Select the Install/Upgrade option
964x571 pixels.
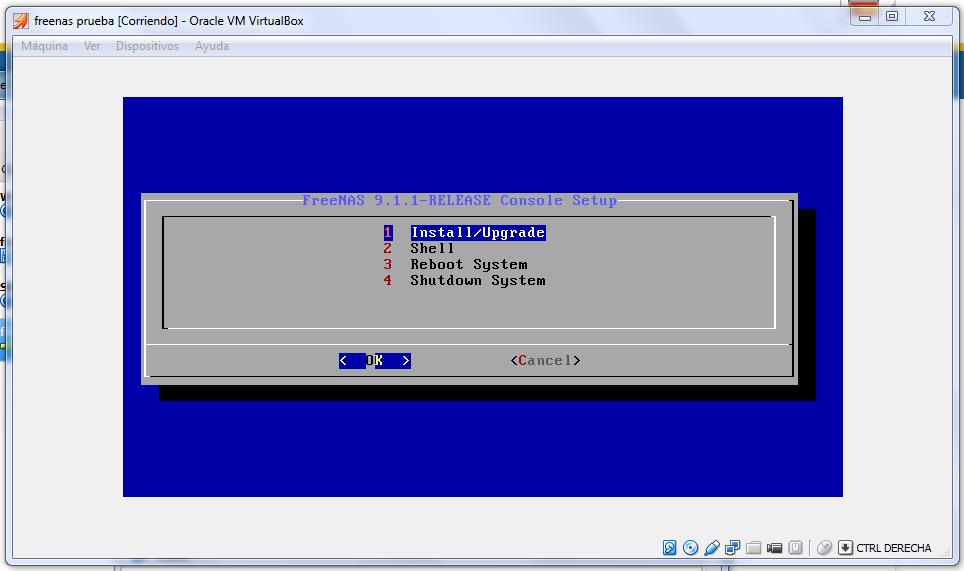(x=477, y=233)
